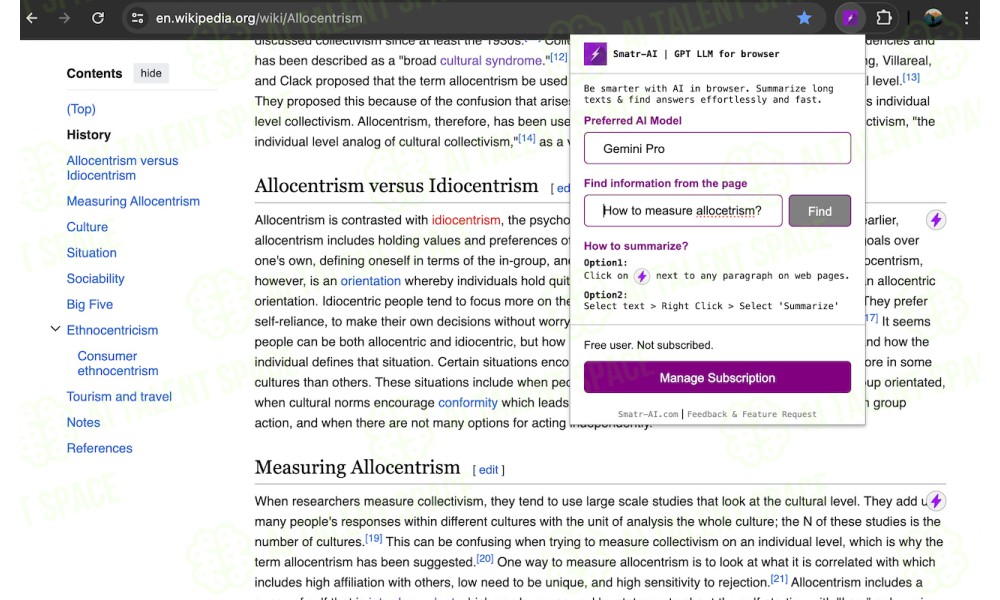Follow the 'cultural syndrome' article link

[491, 61]
